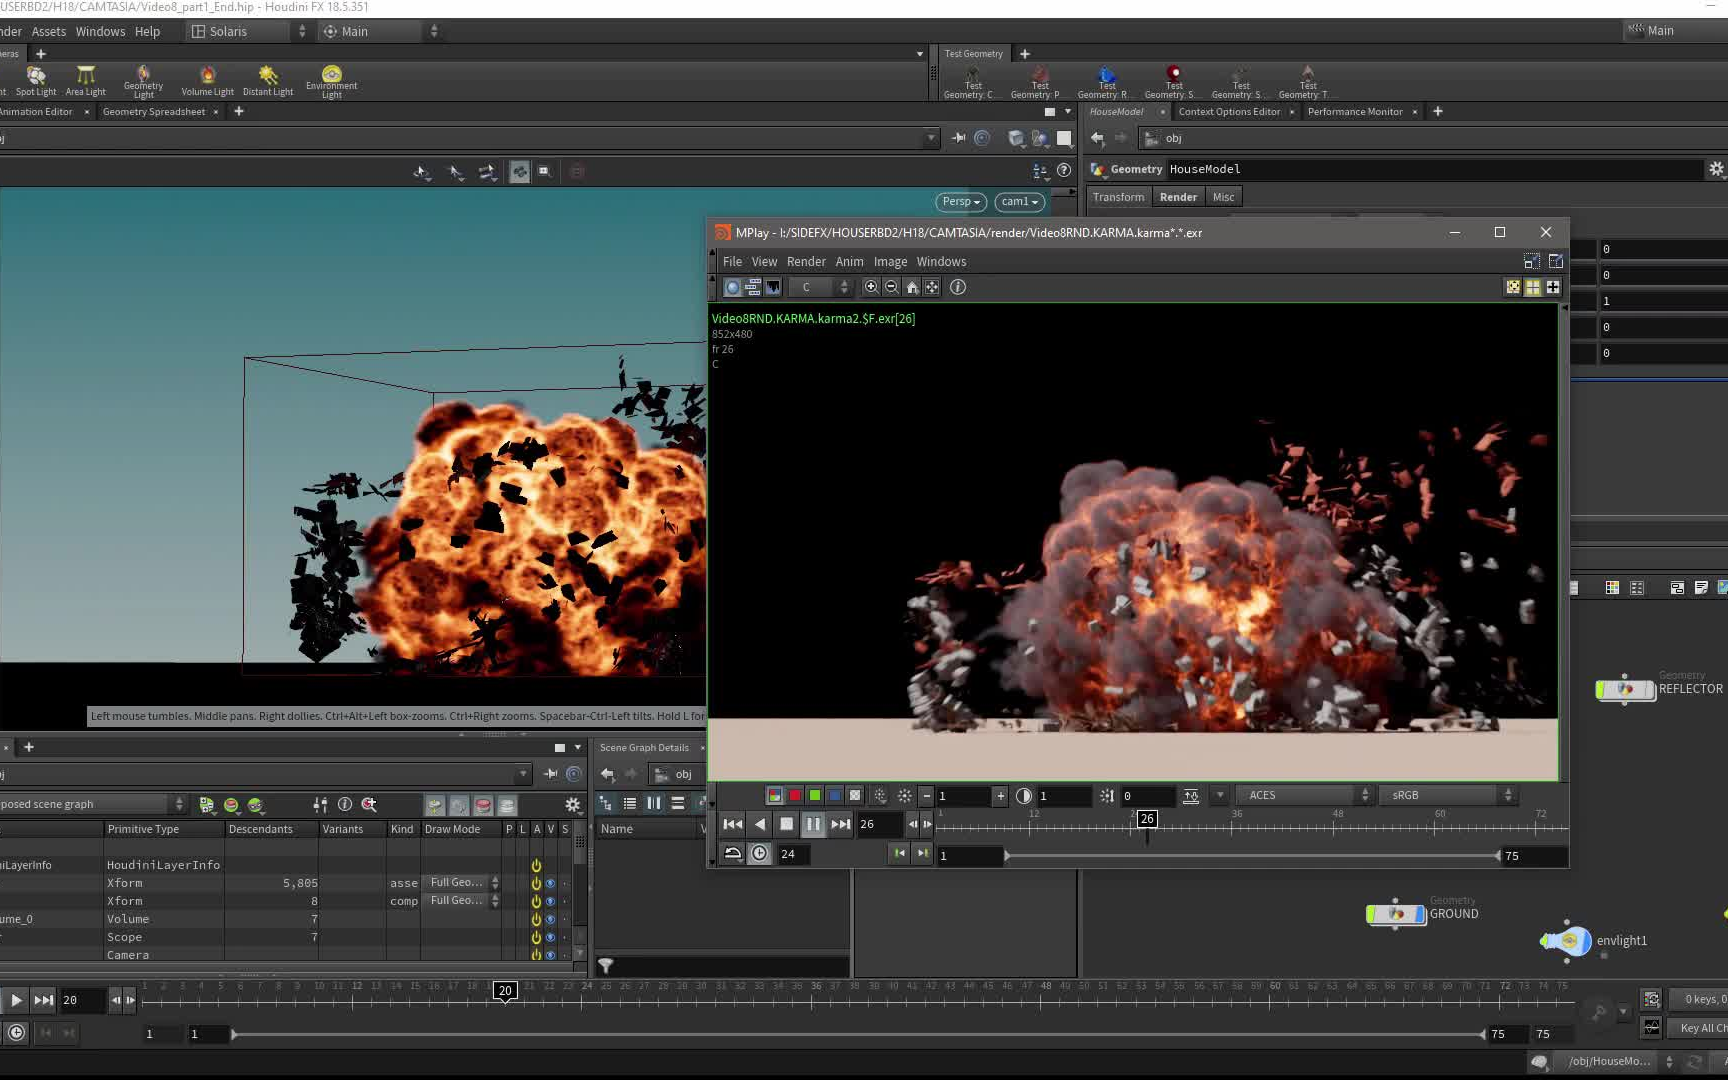The height and width of the screenshot is (1080, 1728).
Task: Show only red channel swatch in MPlay
Action: click(795, 796)
